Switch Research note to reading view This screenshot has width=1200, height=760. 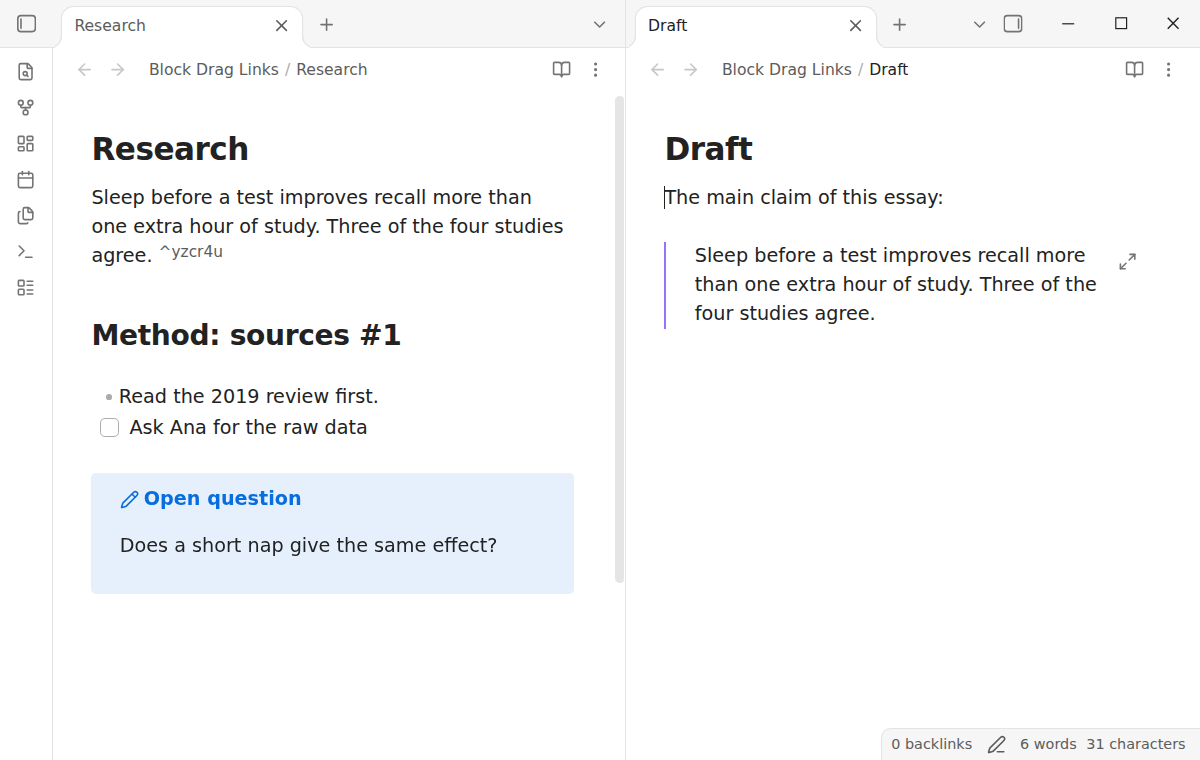click(562, 69)
